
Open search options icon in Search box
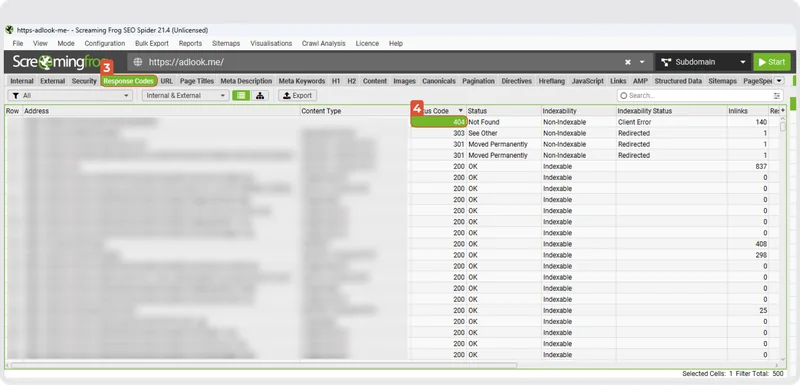777,95
